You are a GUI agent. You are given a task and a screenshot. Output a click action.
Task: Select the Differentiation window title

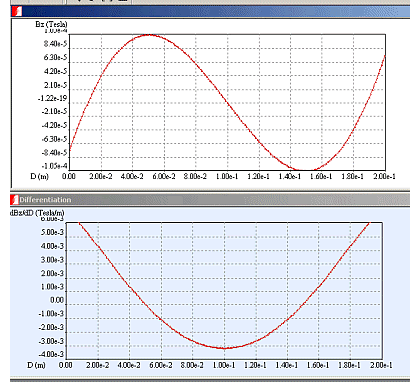coord(45,200)
